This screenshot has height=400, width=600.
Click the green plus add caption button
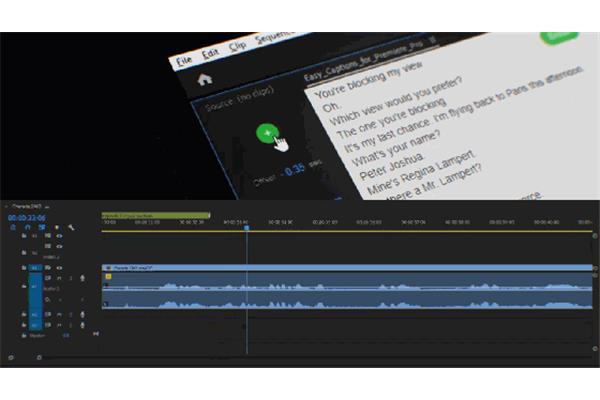(267, 133)
